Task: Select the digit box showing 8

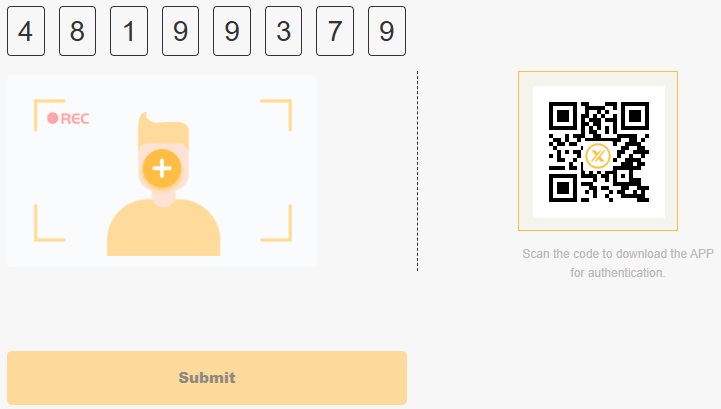Action: click(77, 31)
